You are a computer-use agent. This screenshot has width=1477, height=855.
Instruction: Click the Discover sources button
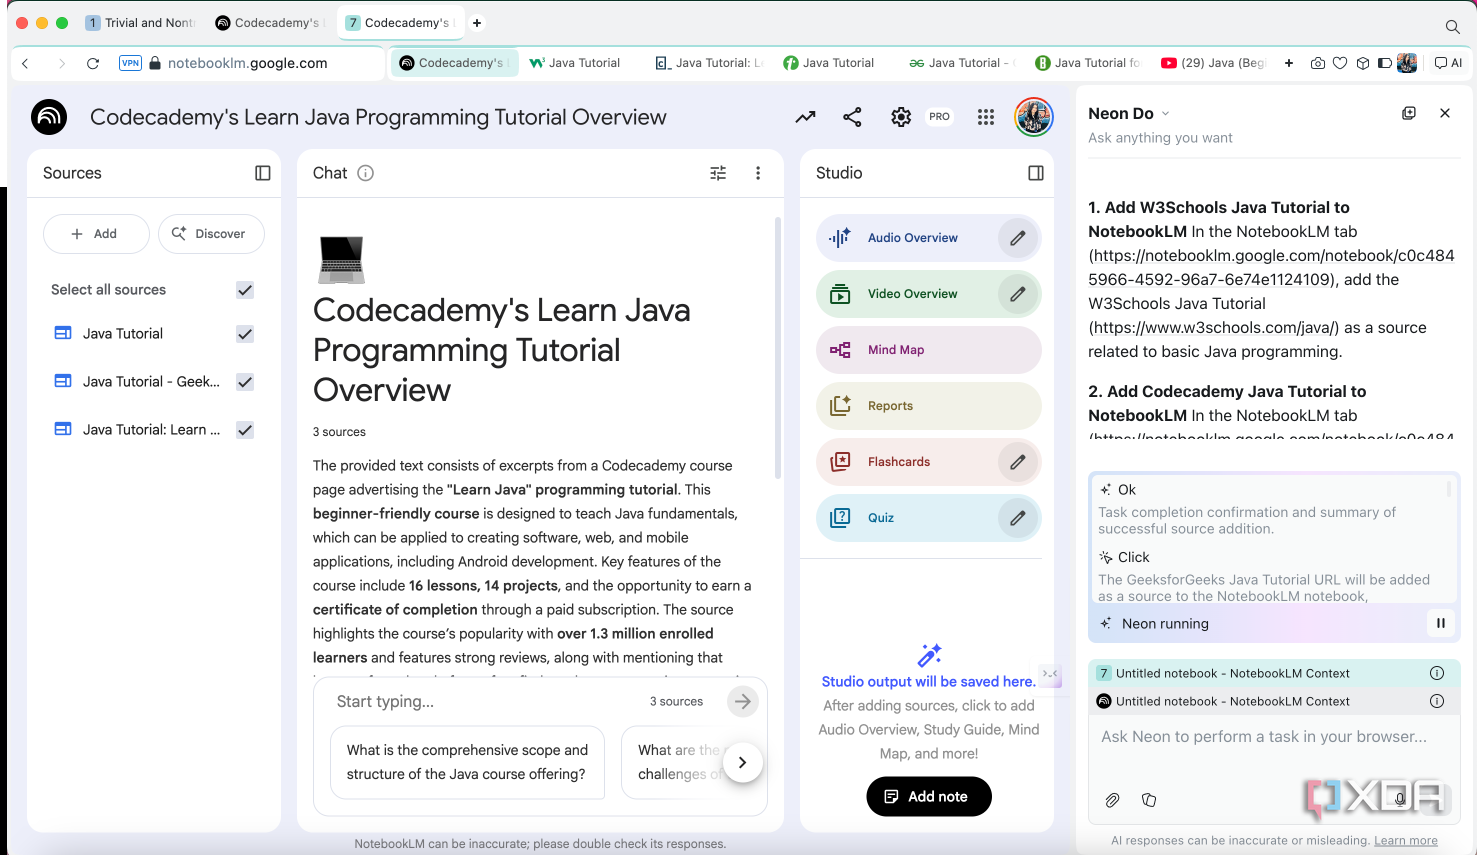[211, 234]
